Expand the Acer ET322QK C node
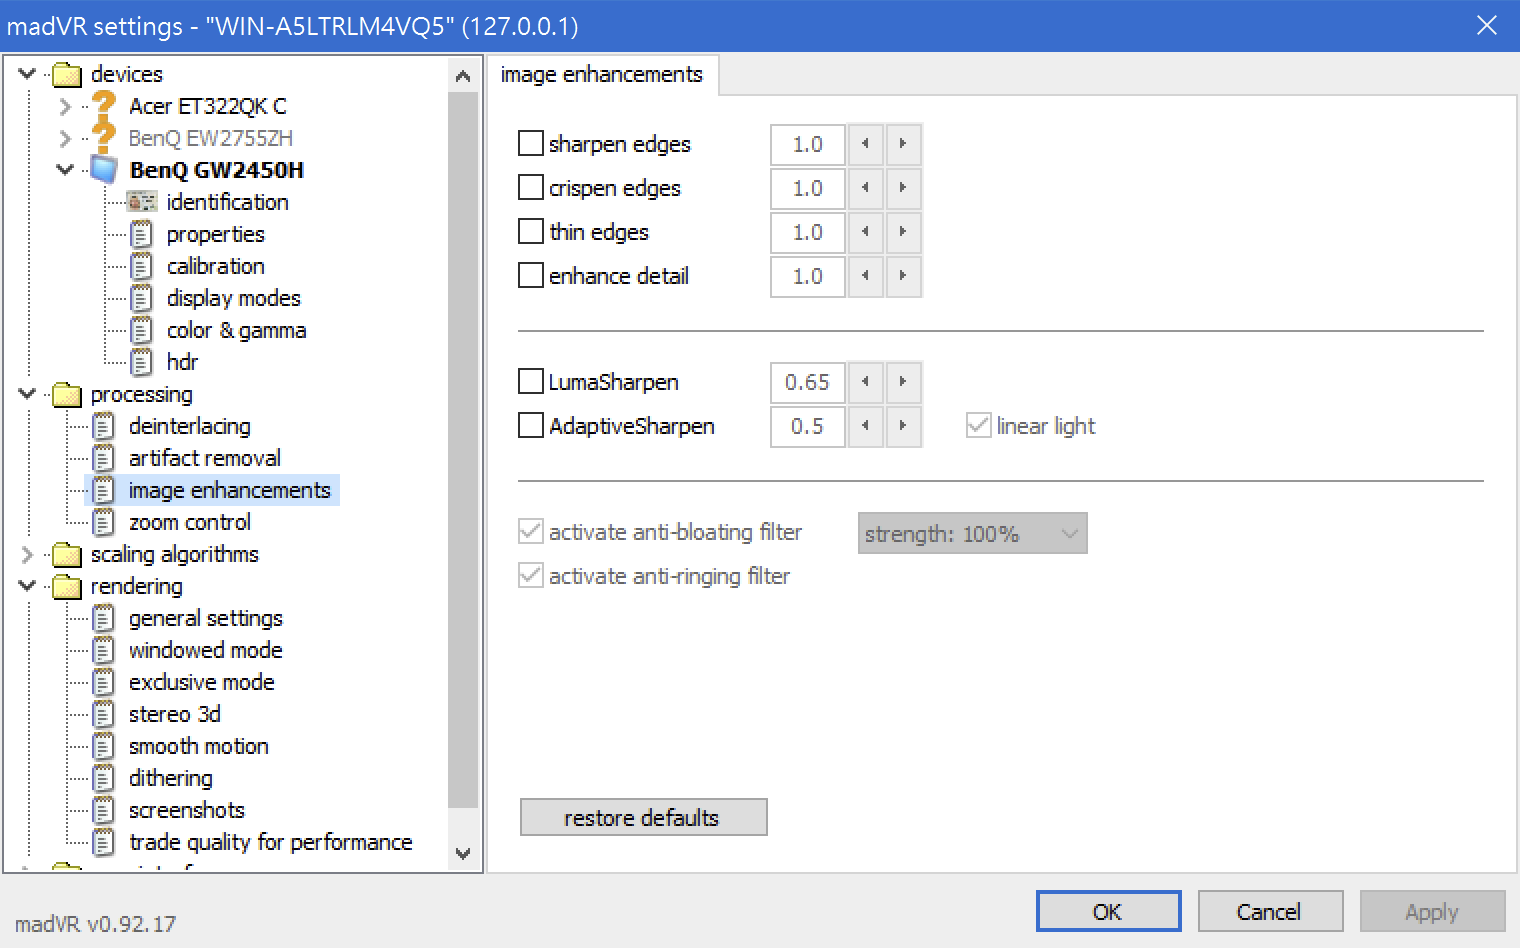 66,106
